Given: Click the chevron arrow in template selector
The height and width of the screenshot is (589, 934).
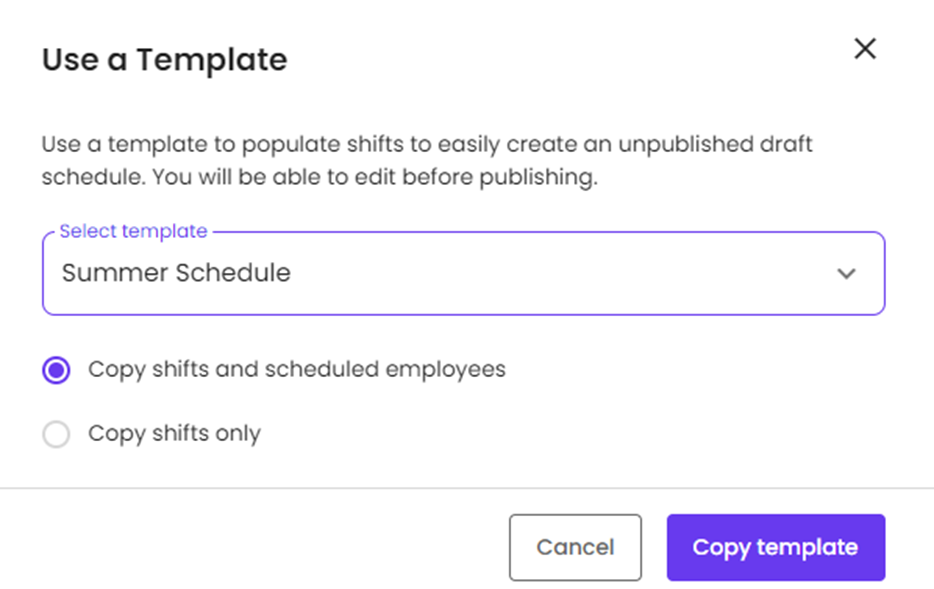Looking at the screenshot, I should point(847,274).
